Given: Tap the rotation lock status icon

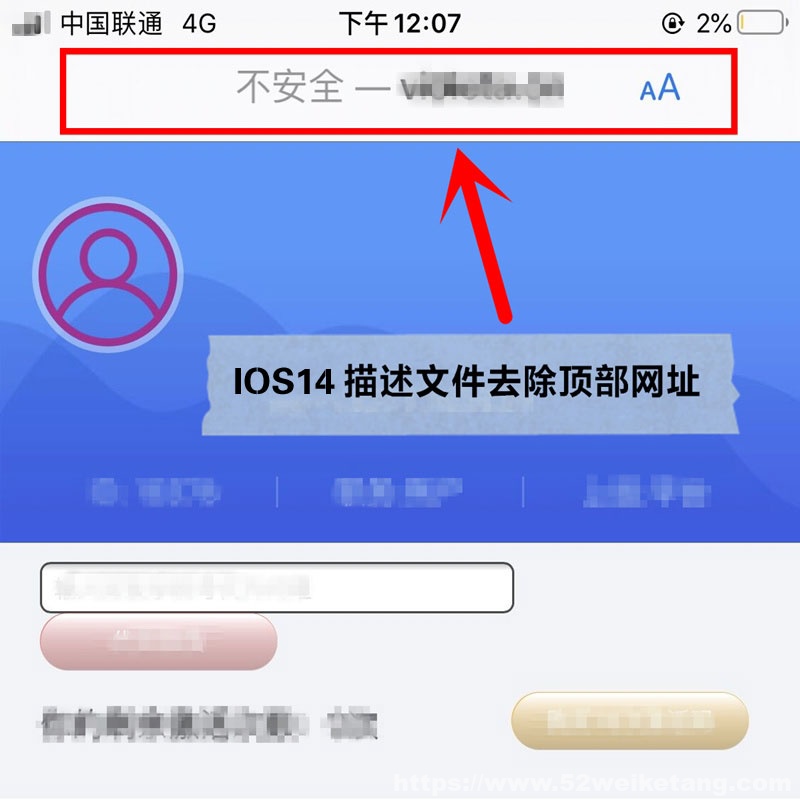Looking at the screenshot, I should pyautogui.click(x=672, y=23).
